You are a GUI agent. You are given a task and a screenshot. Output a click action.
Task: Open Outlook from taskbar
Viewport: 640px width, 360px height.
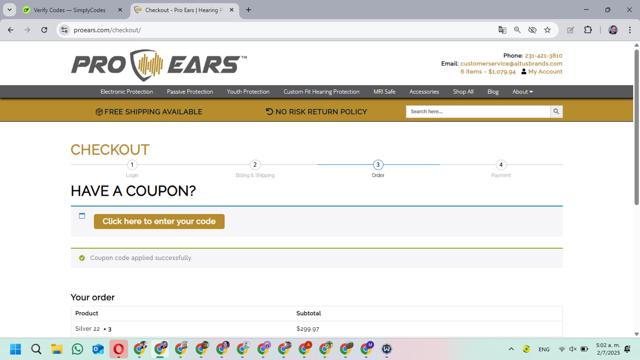pyautogui.click(x=98, y=349)
